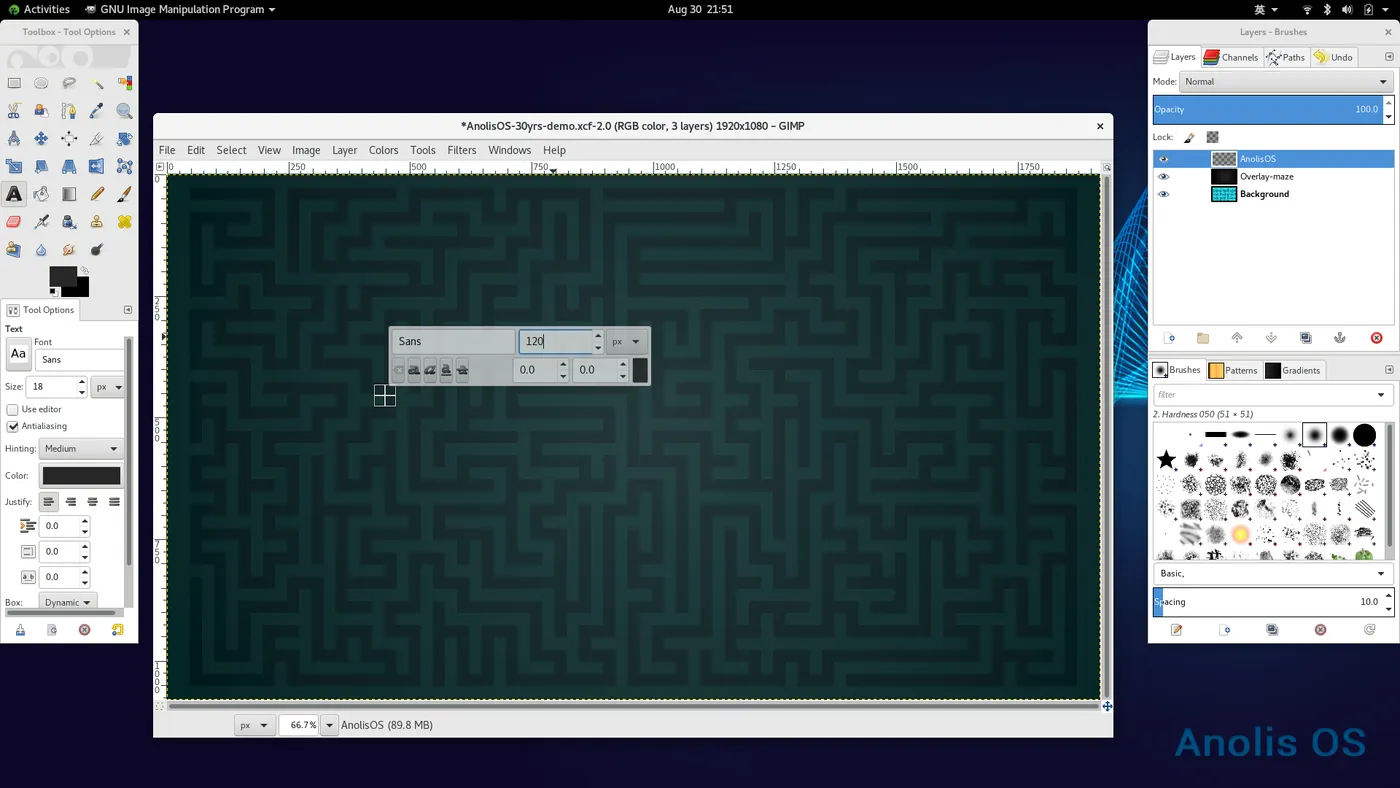Open the brush filter dropdown arrow
This screenshot has width=1400, height=788.
click(1381, 395)
